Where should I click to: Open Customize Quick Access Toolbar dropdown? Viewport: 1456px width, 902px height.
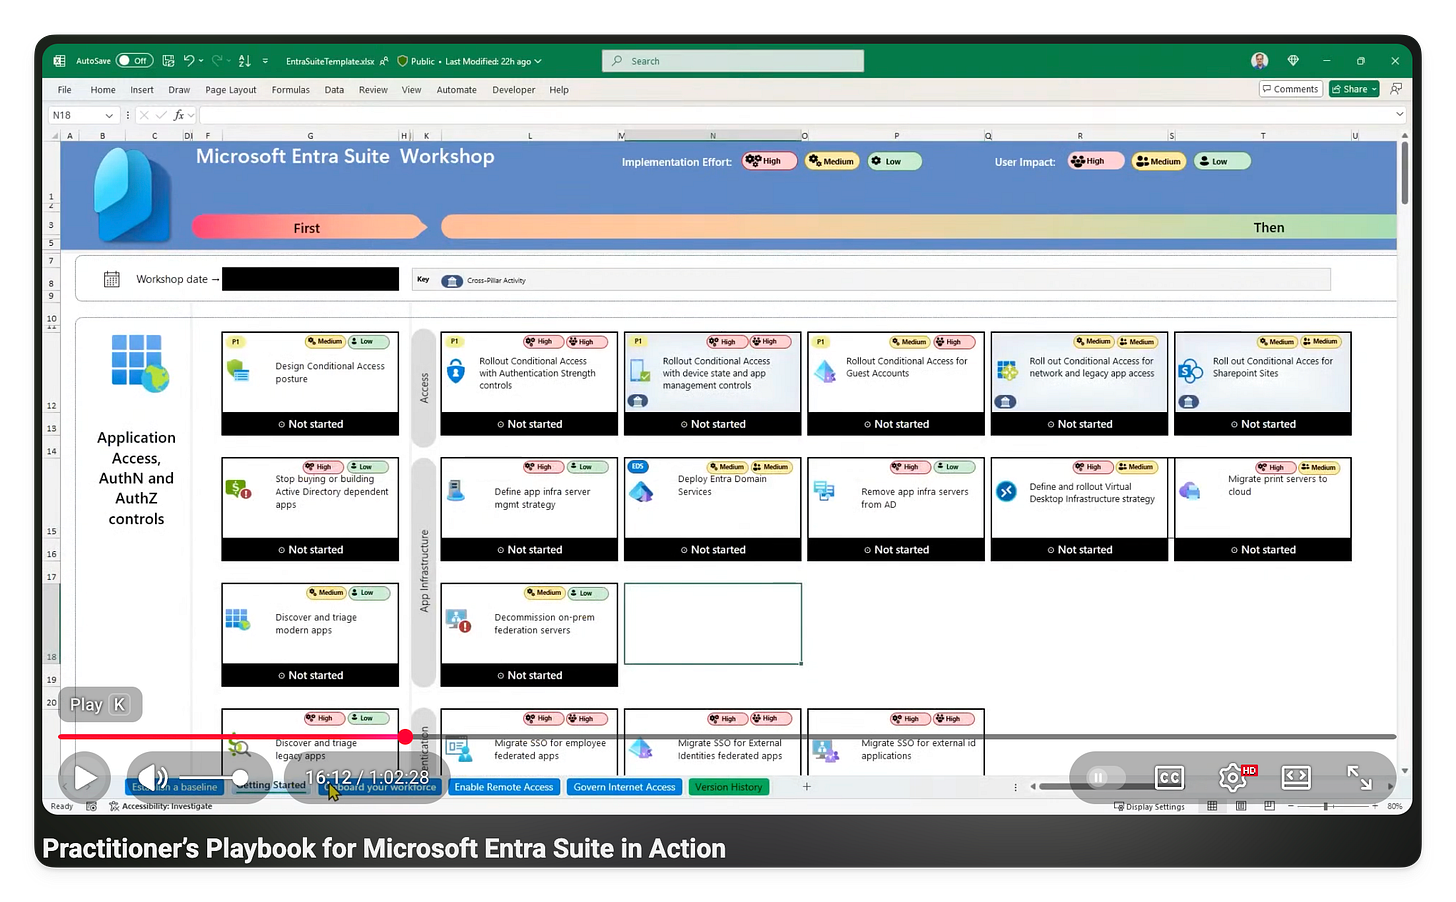tap(265, 61)
